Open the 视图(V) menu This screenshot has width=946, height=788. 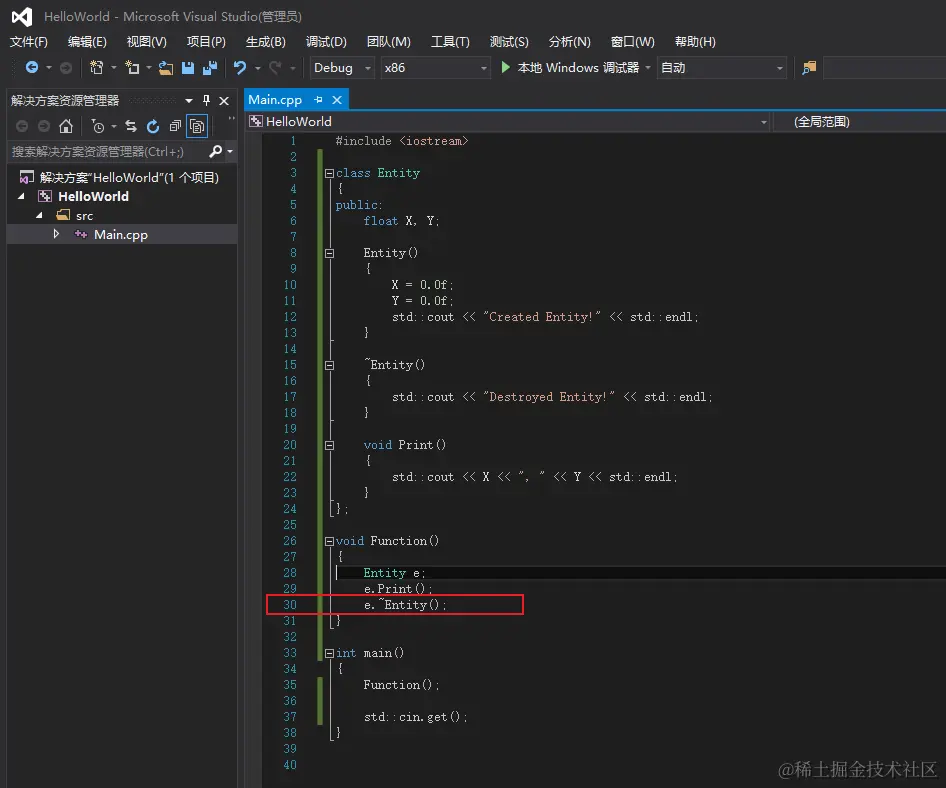pyautogui.click(x=147, y=42)
